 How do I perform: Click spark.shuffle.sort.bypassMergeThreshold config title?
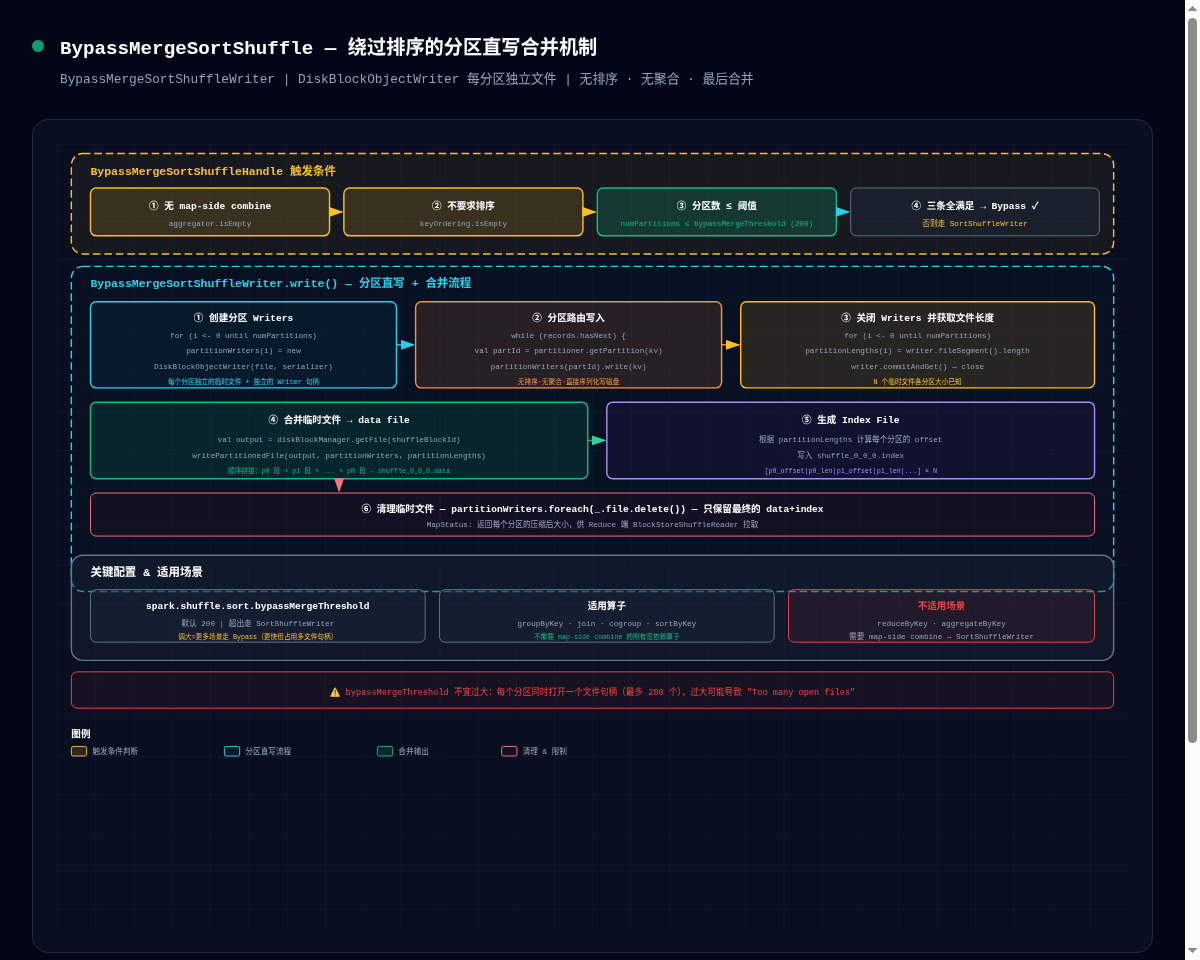(x=258, y=606)
